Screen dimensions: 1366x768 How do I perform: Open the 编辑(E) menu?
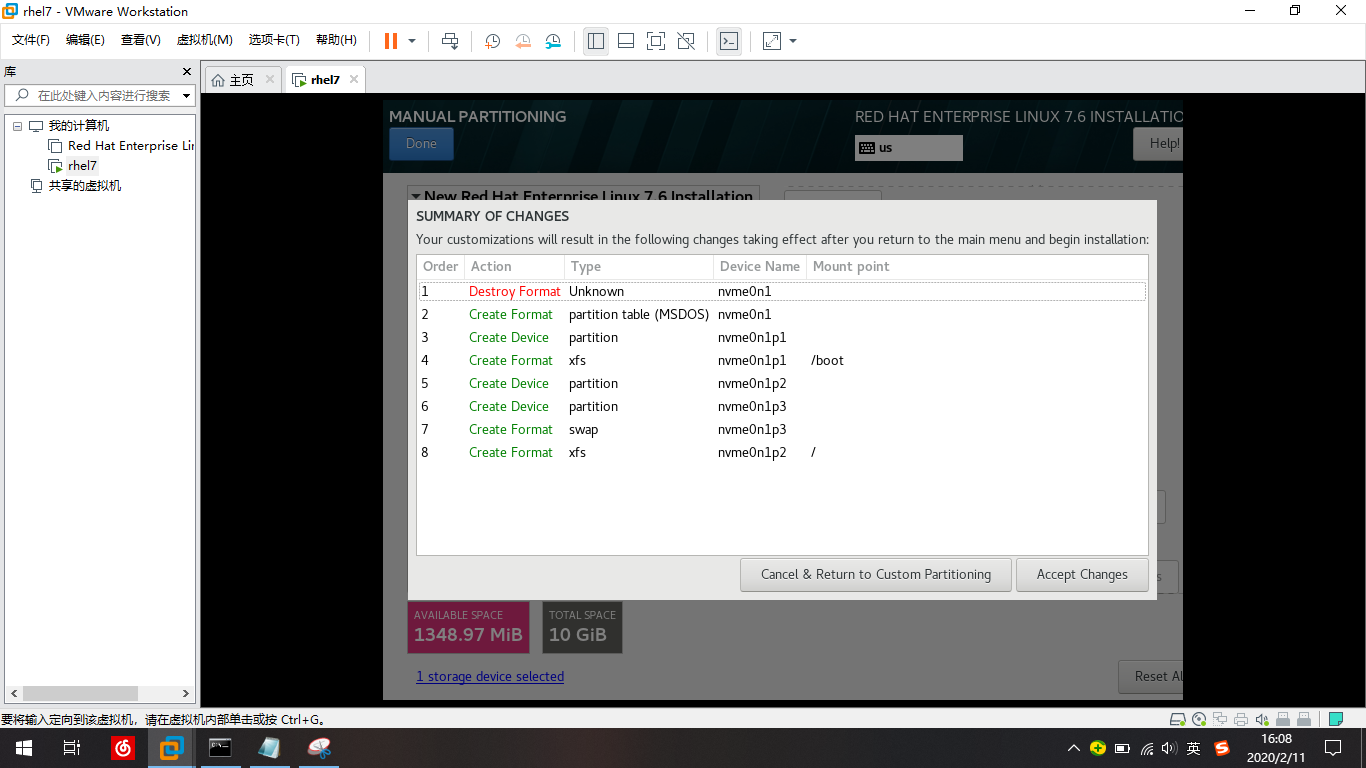coord(85,40)
